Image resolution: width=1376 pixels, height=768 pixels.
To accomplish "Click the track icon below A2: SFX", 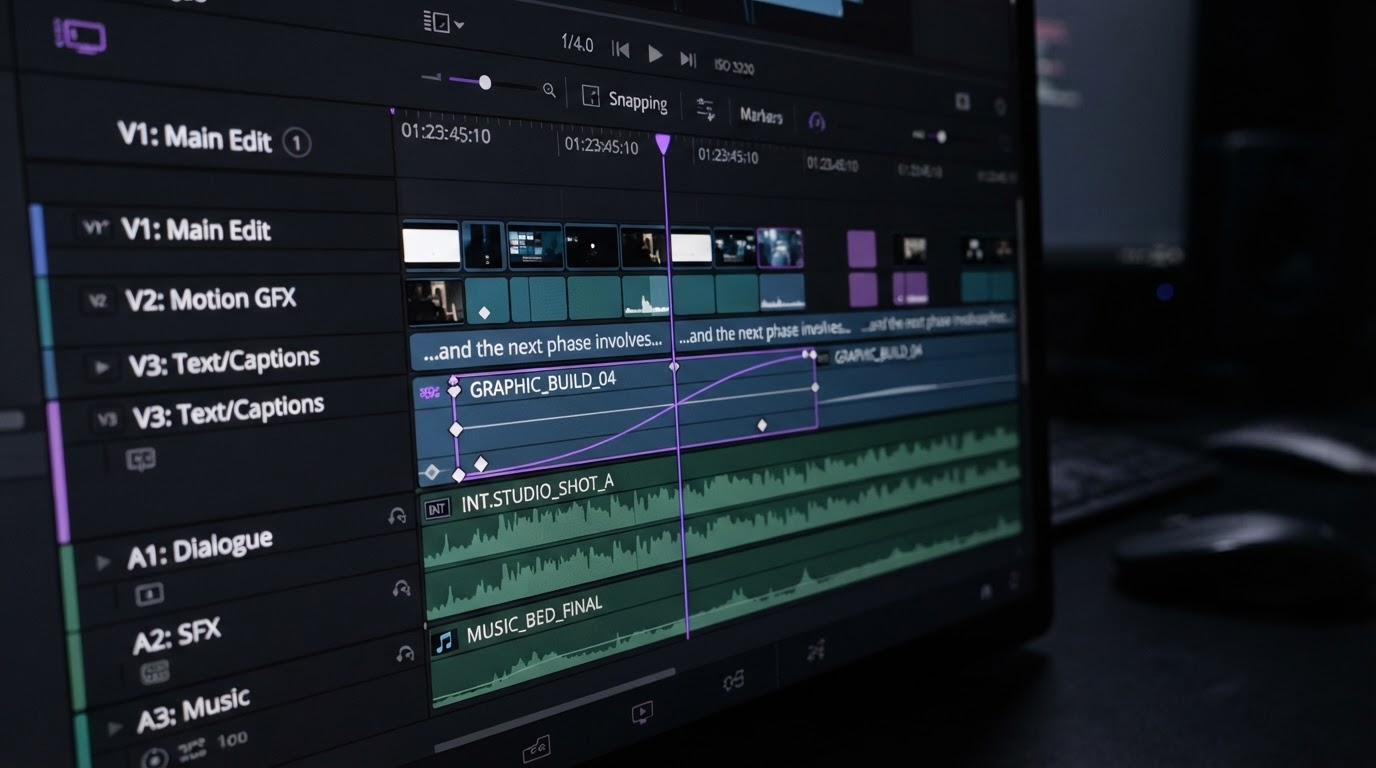I will [154, 671].
